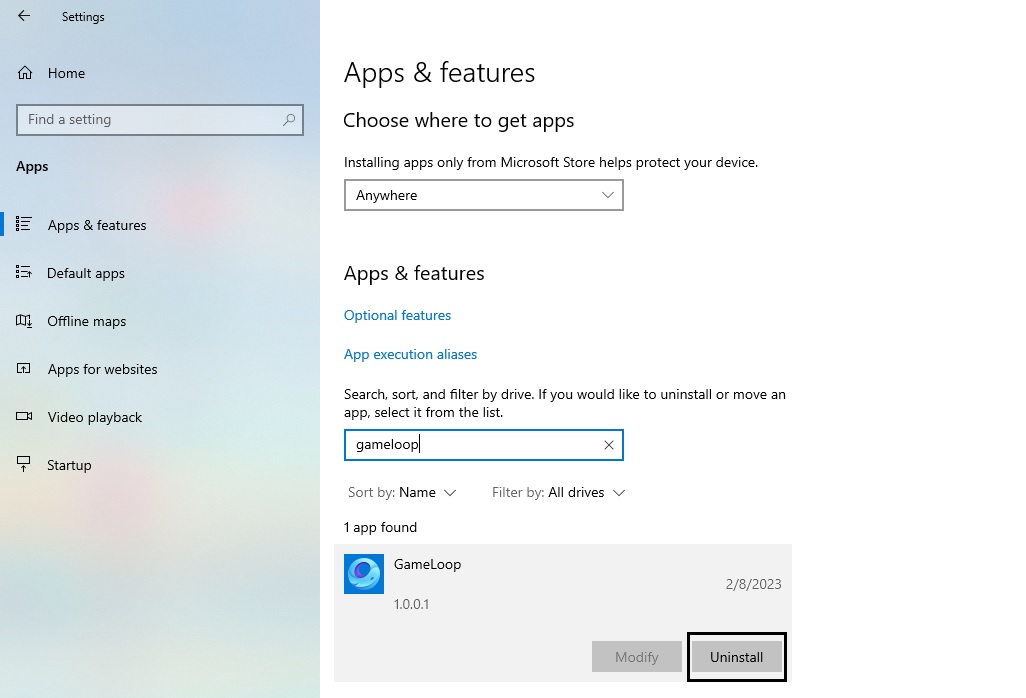Open the Sort by Name dropdown
This screenshot has width=1026, height=698.
404,492
